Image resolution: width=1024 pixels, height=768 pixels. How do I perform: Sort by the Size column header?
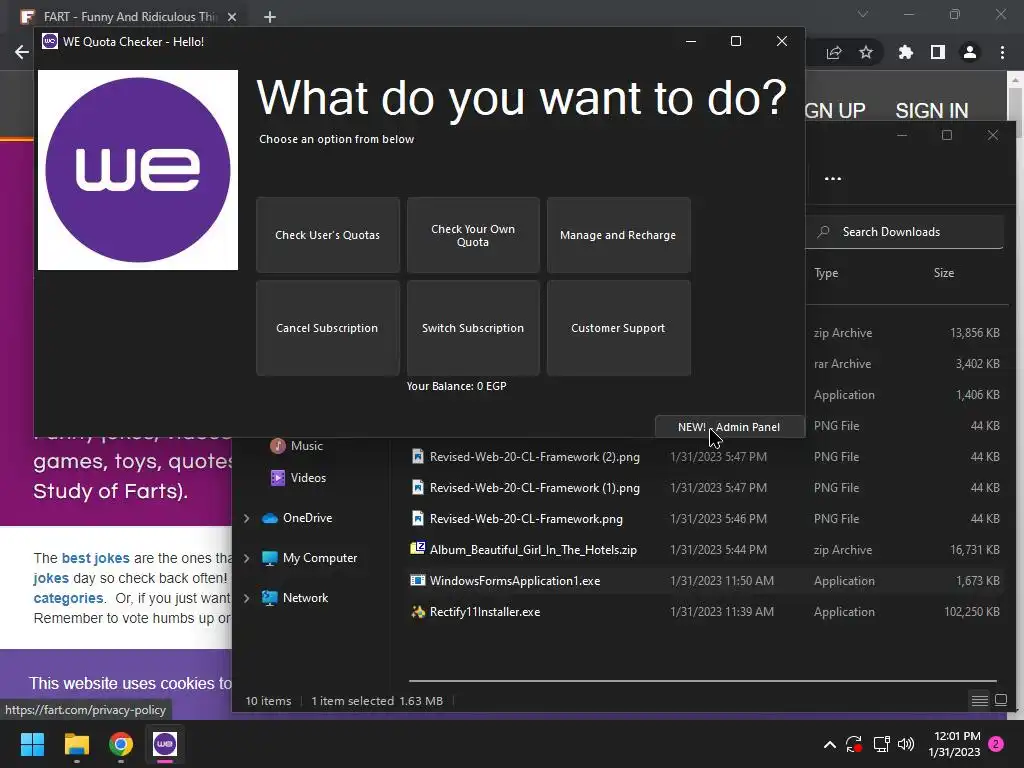[944, 273]
